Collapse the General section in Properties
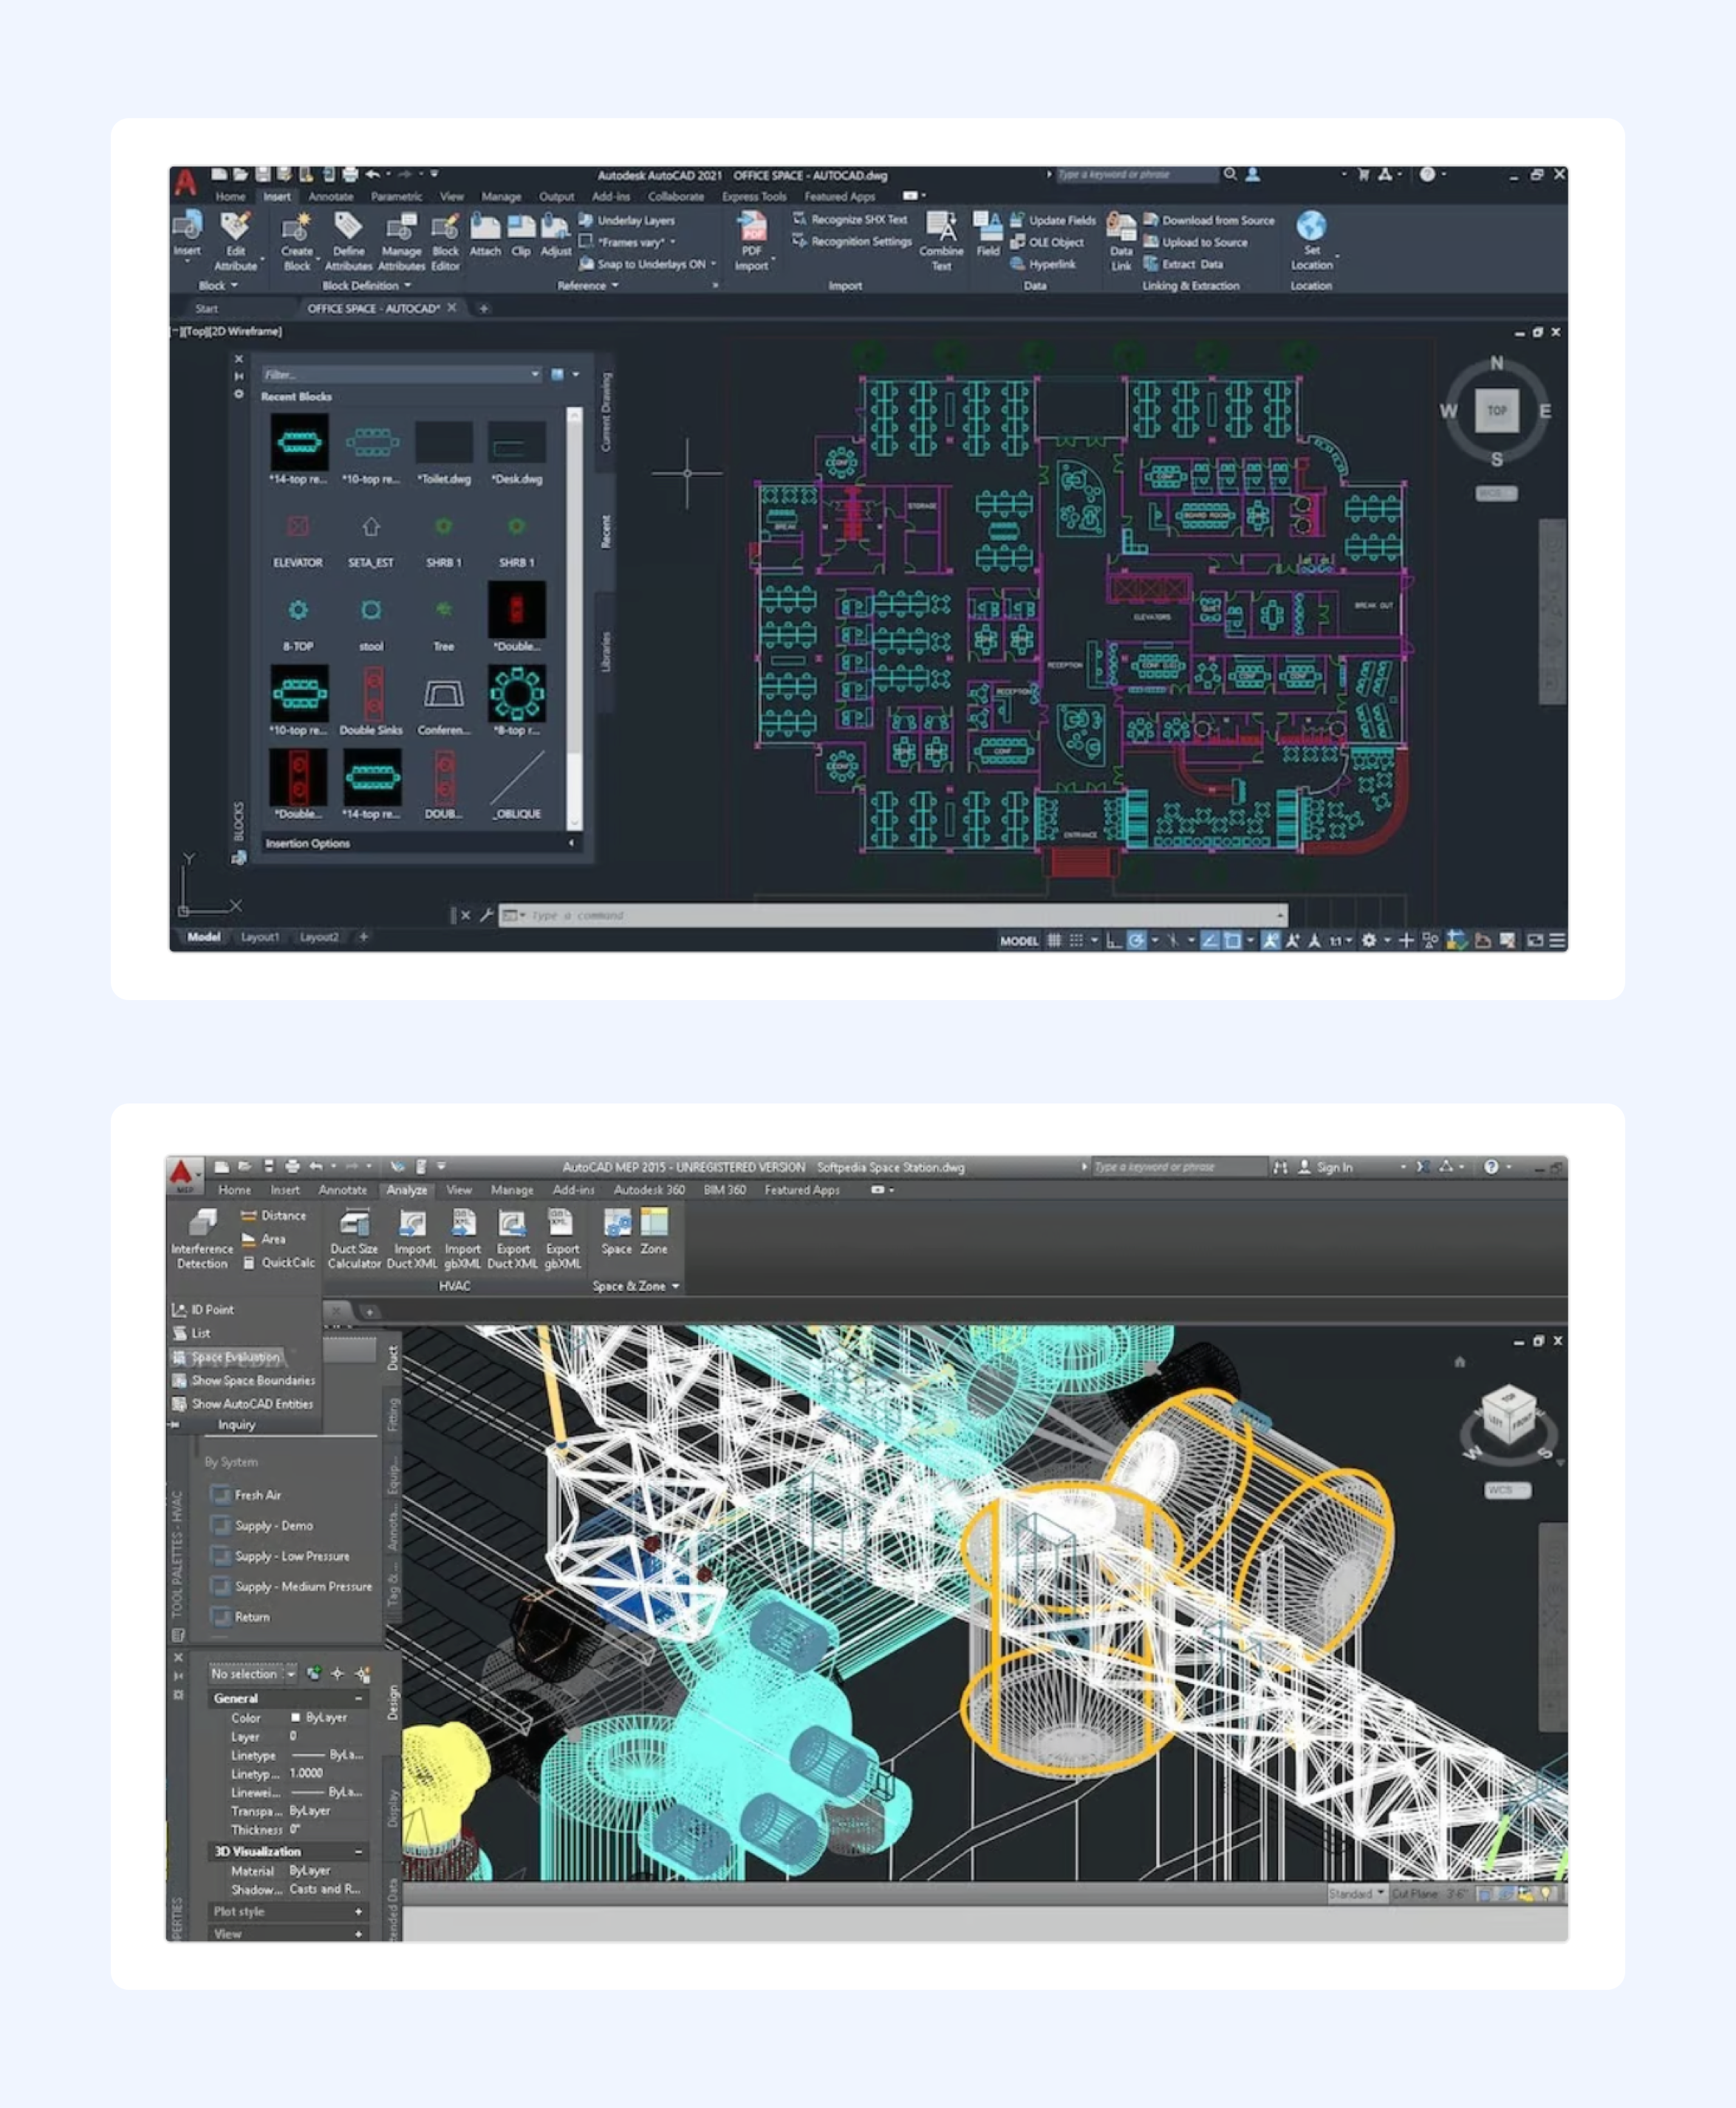The height and width of the screenshot is (2108, 1736). 358,1699
